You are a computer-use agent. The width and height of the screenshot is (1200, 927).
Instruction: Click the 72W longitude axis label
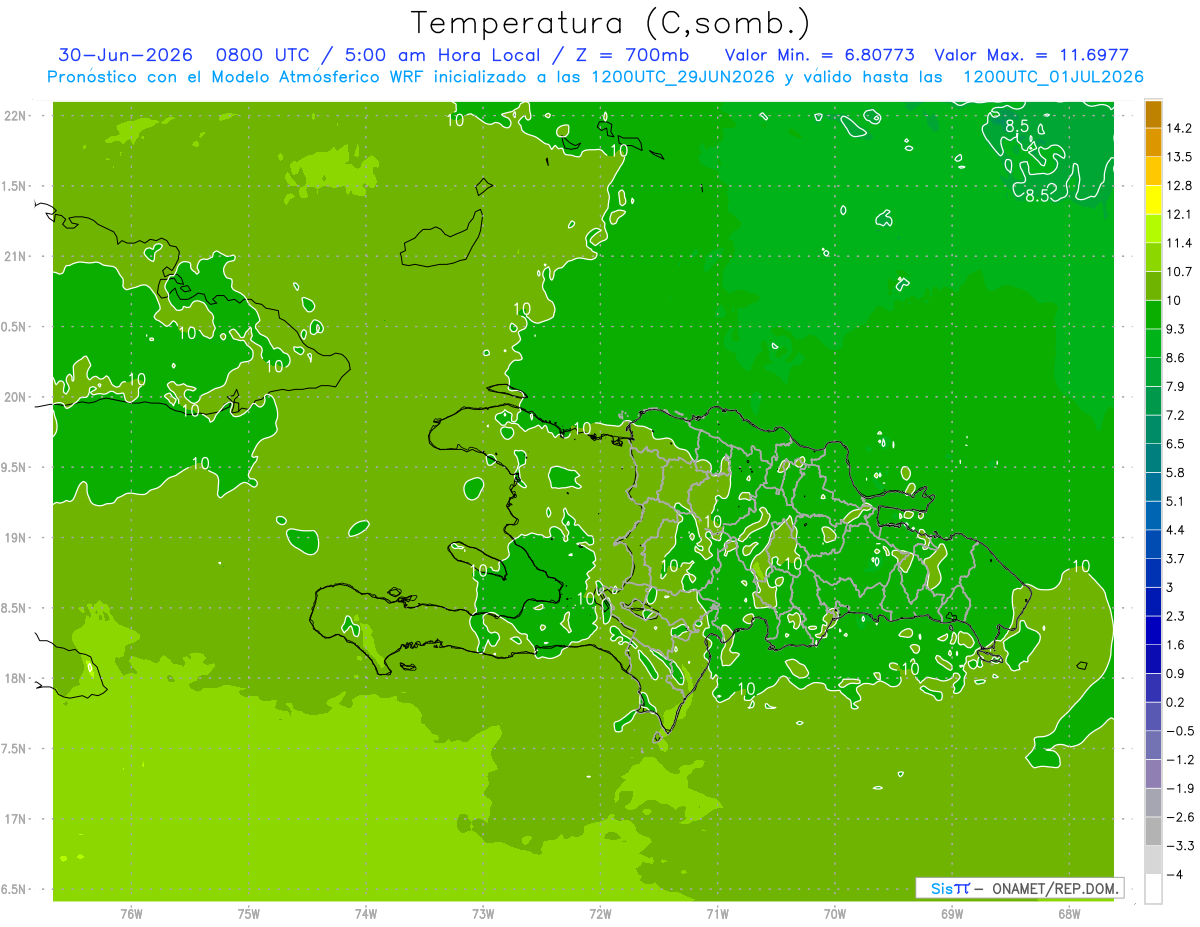pyautogui.click(x=600, y=913)
